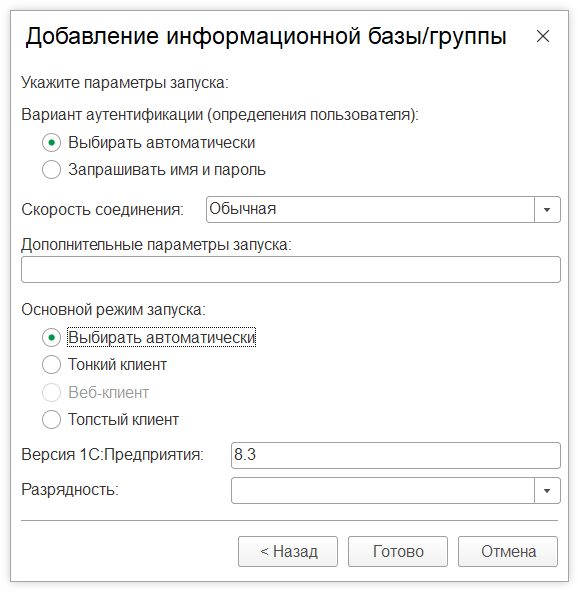Click the 'Обычная' connection speed field

[370, 210]
